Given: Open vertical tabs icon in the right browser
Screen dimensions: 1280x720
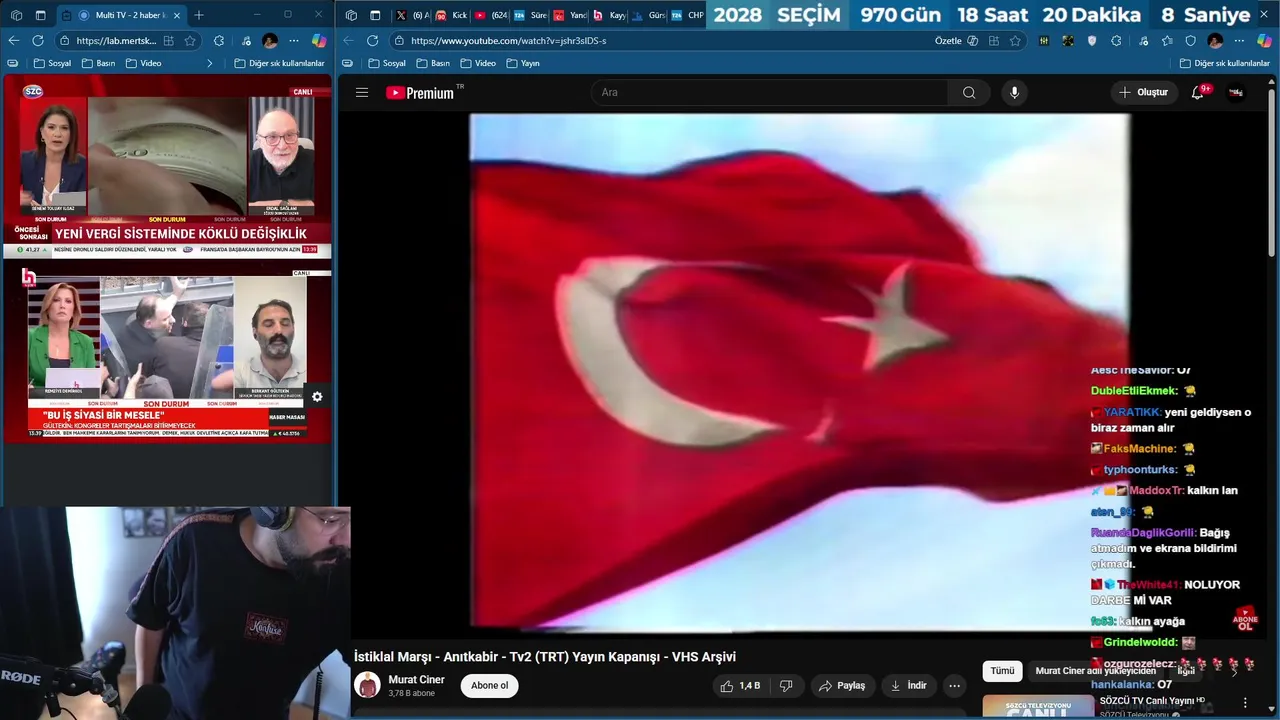Looking at the screenshot, I should tap(375, 15).
